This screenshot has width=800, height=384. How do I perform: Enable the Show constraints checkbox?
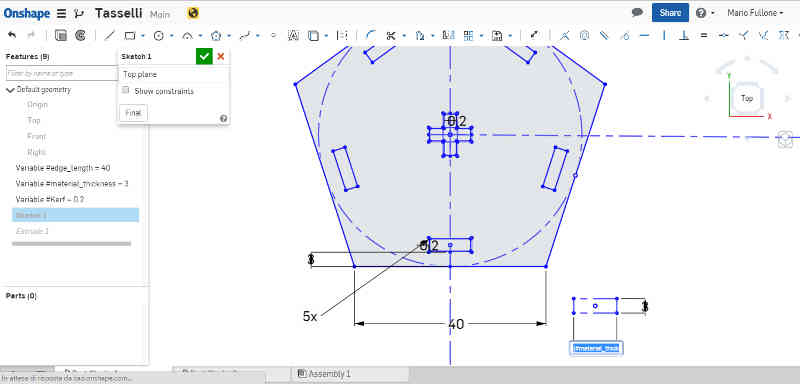coord(126,90)
